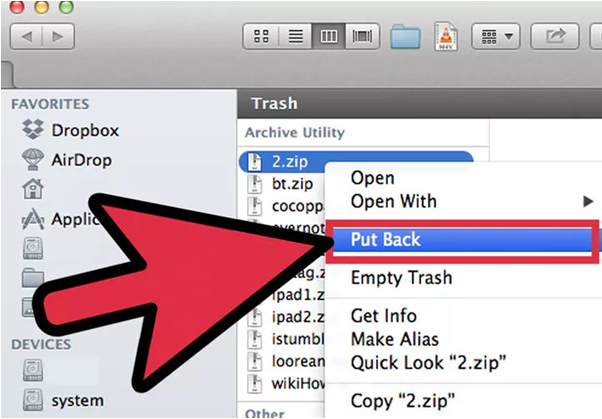
Task: Select the 2.zip file
Action: point(290,161)
